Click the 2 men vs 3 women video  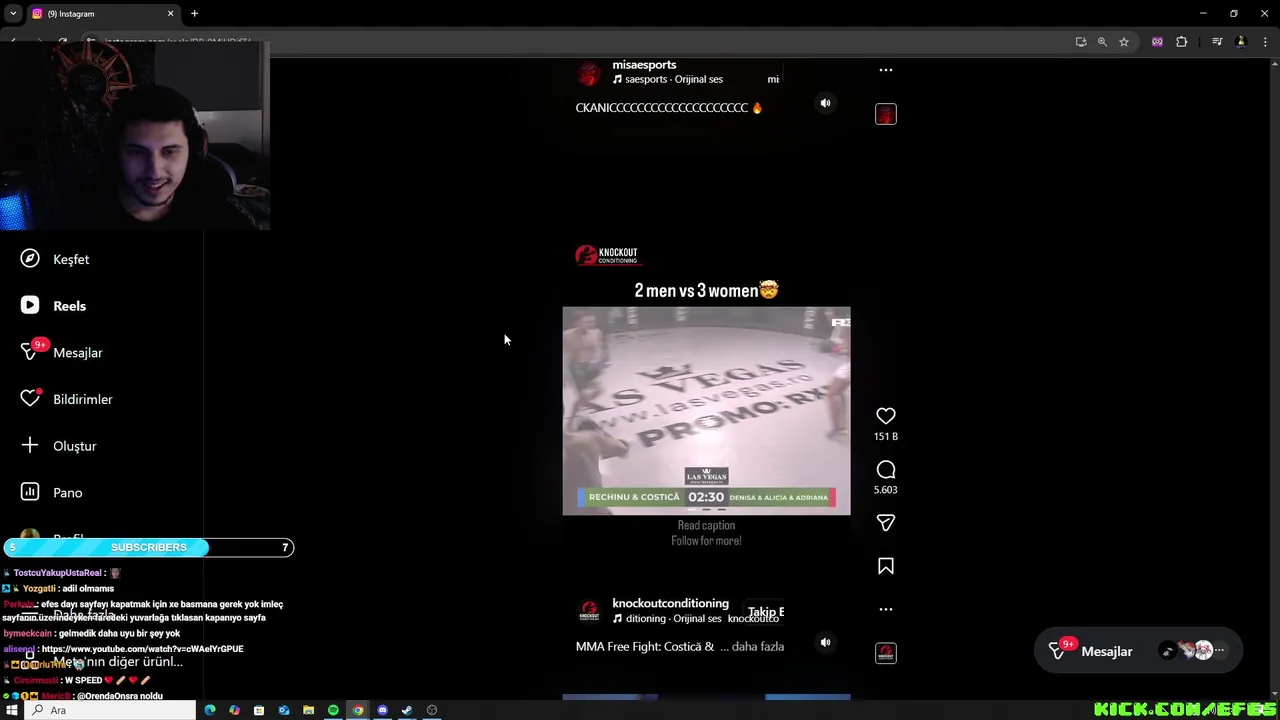[x=706, y=411]
